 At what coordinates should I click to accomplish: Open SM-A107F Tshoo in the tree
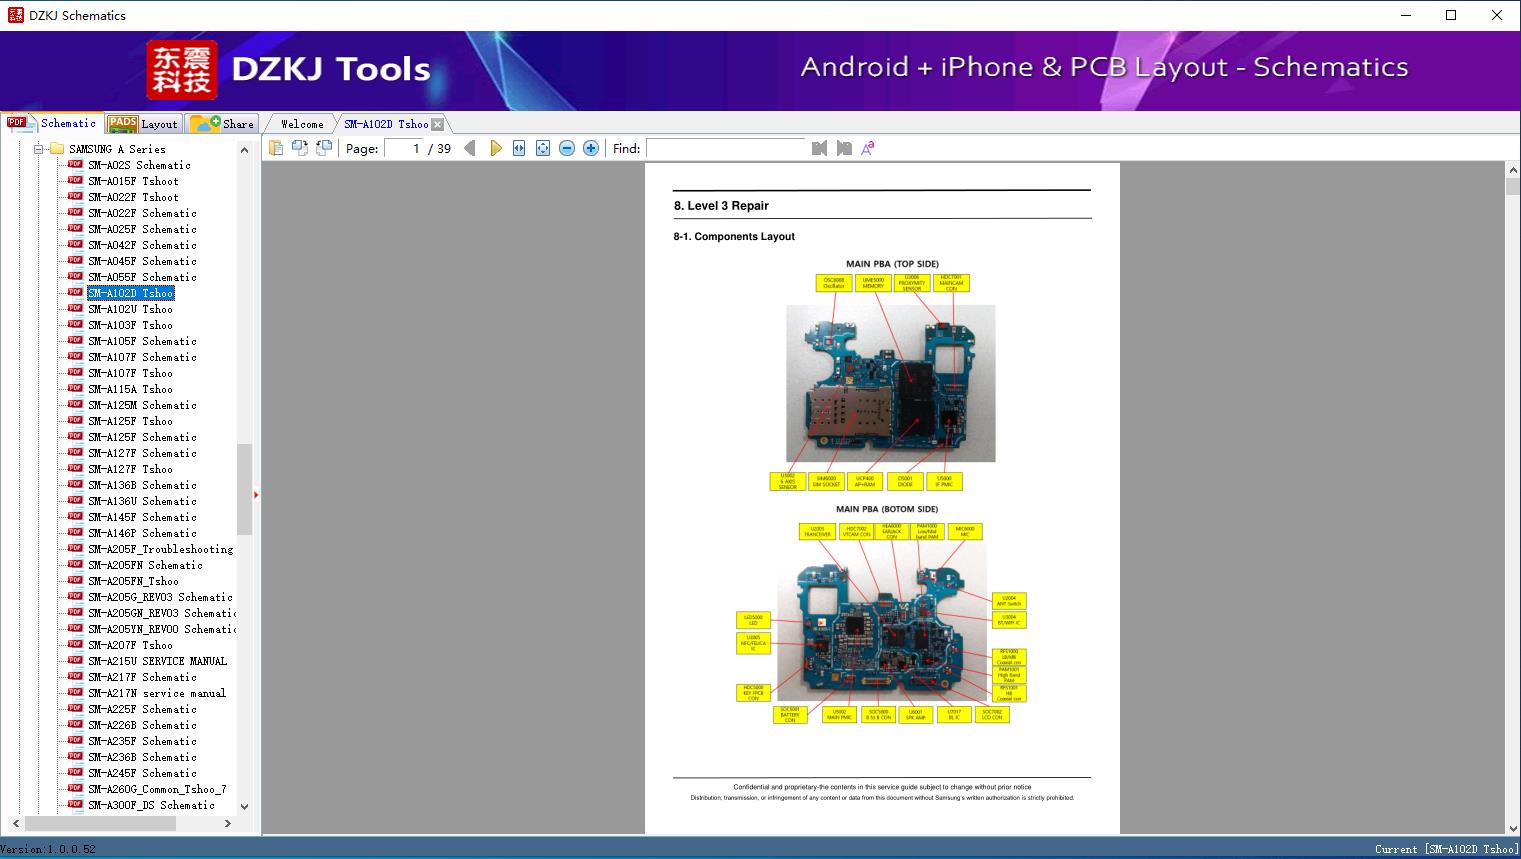click(130, 373)
